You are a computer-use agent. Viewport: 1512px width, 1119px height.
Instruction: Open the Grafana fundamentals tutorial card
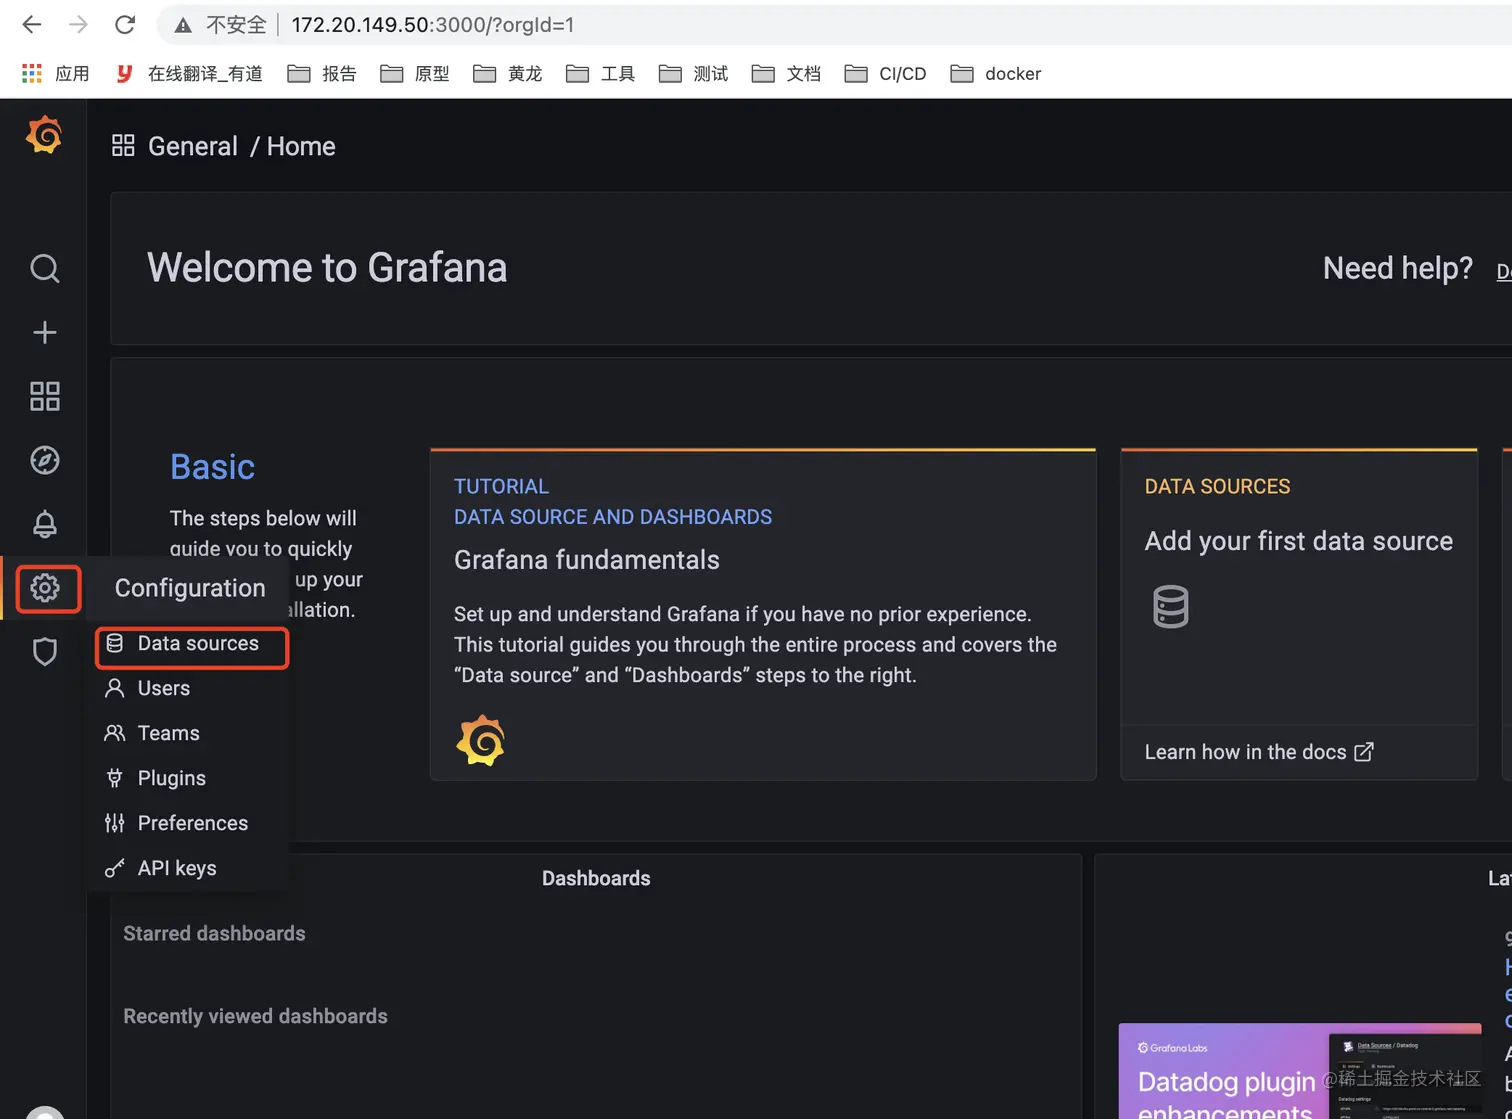[763, 614]
